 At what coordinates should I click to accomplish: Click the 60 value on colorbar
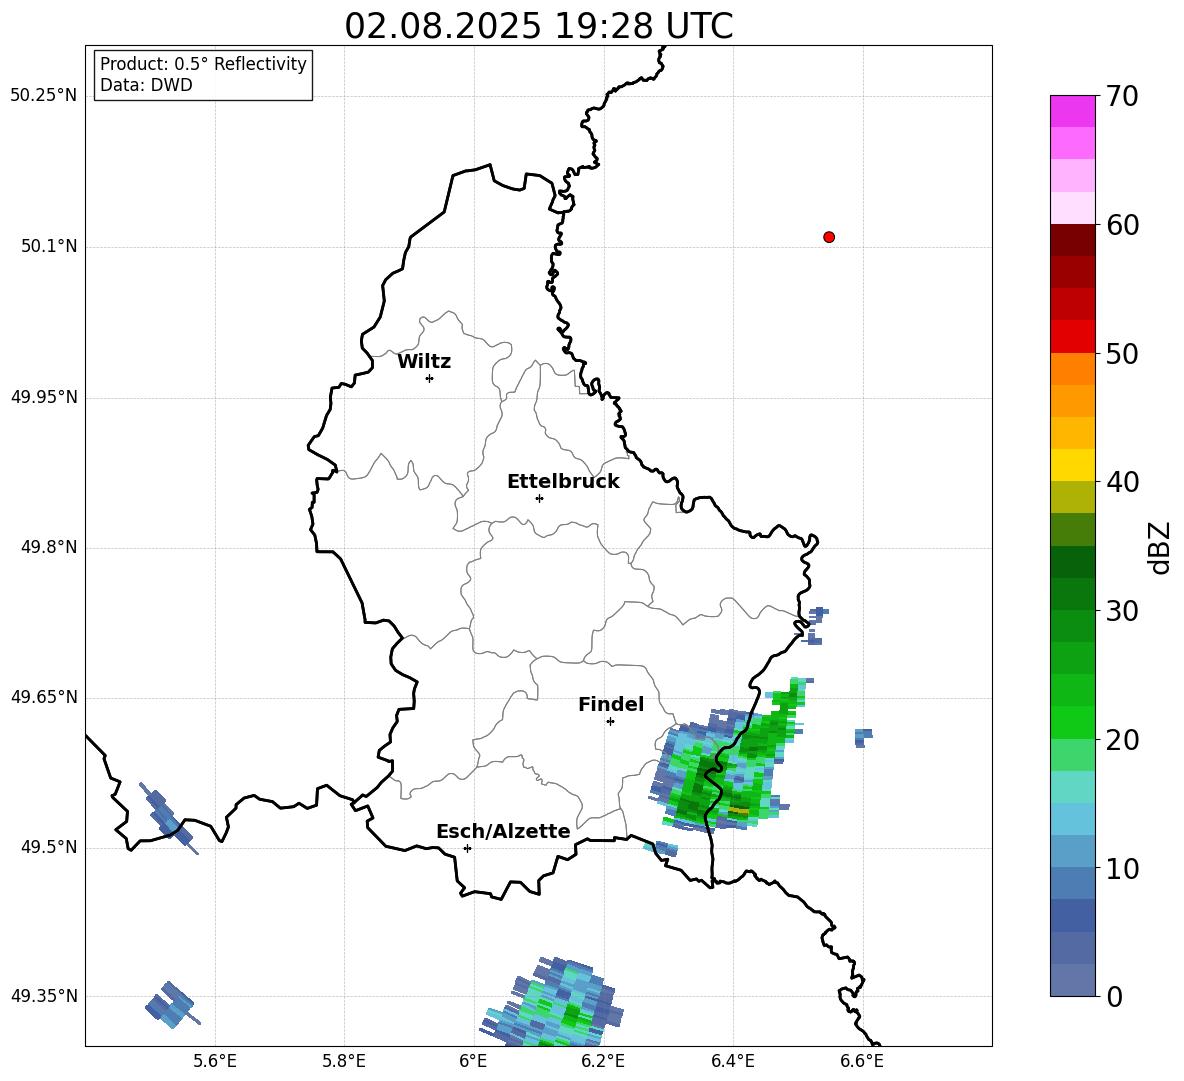1122,225
